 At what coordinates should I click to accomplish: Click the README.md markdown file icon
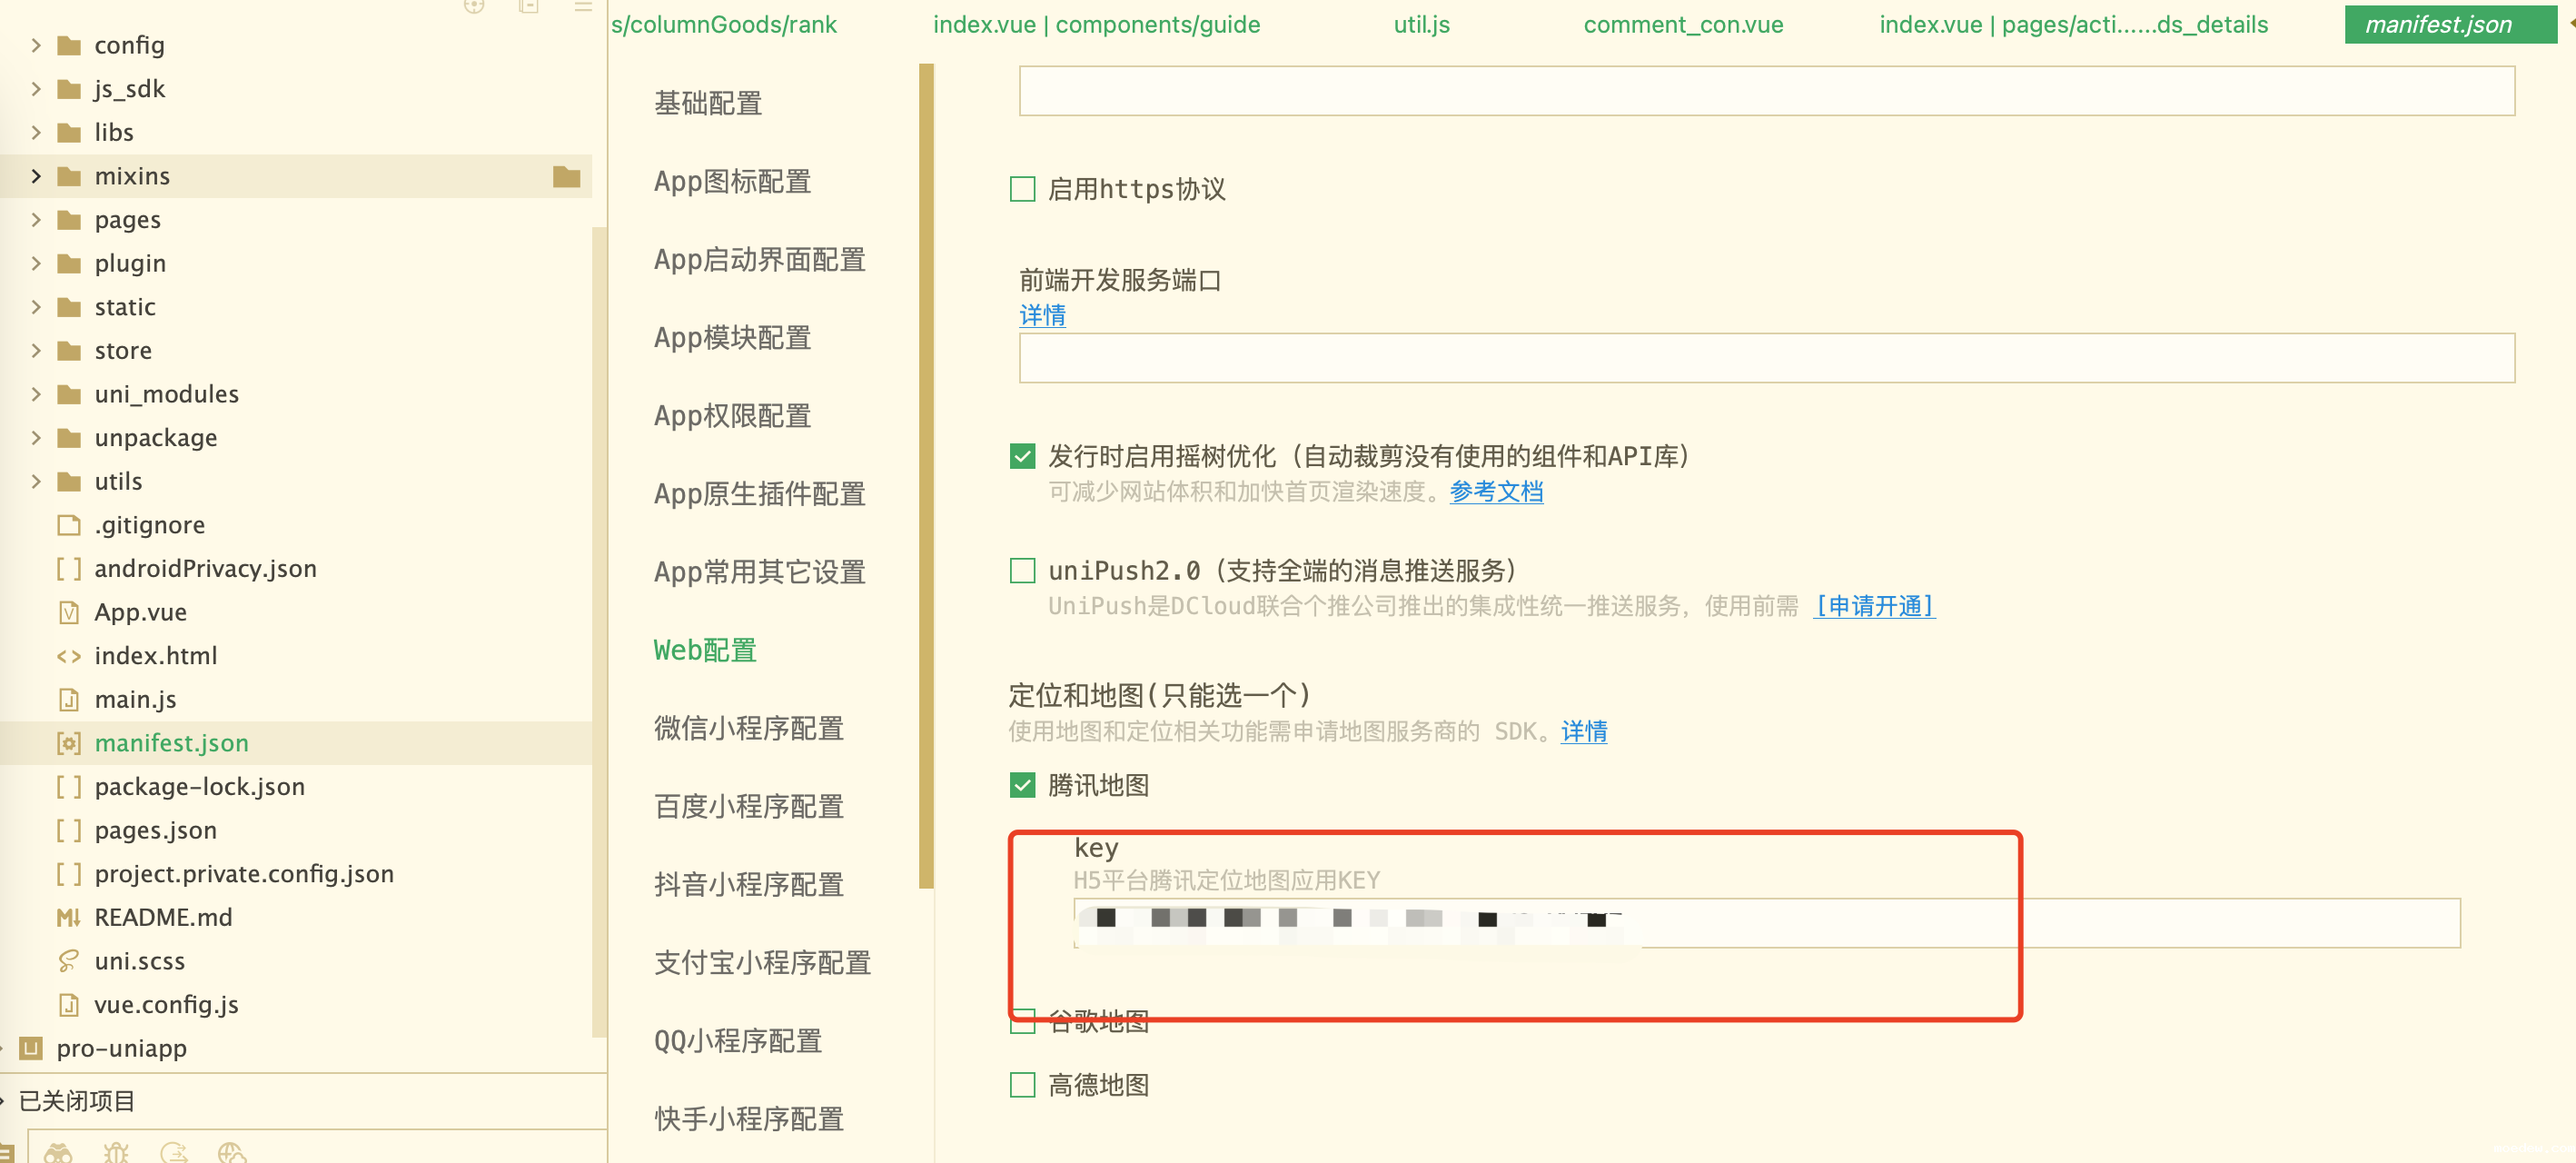click(x=68, y=917)
